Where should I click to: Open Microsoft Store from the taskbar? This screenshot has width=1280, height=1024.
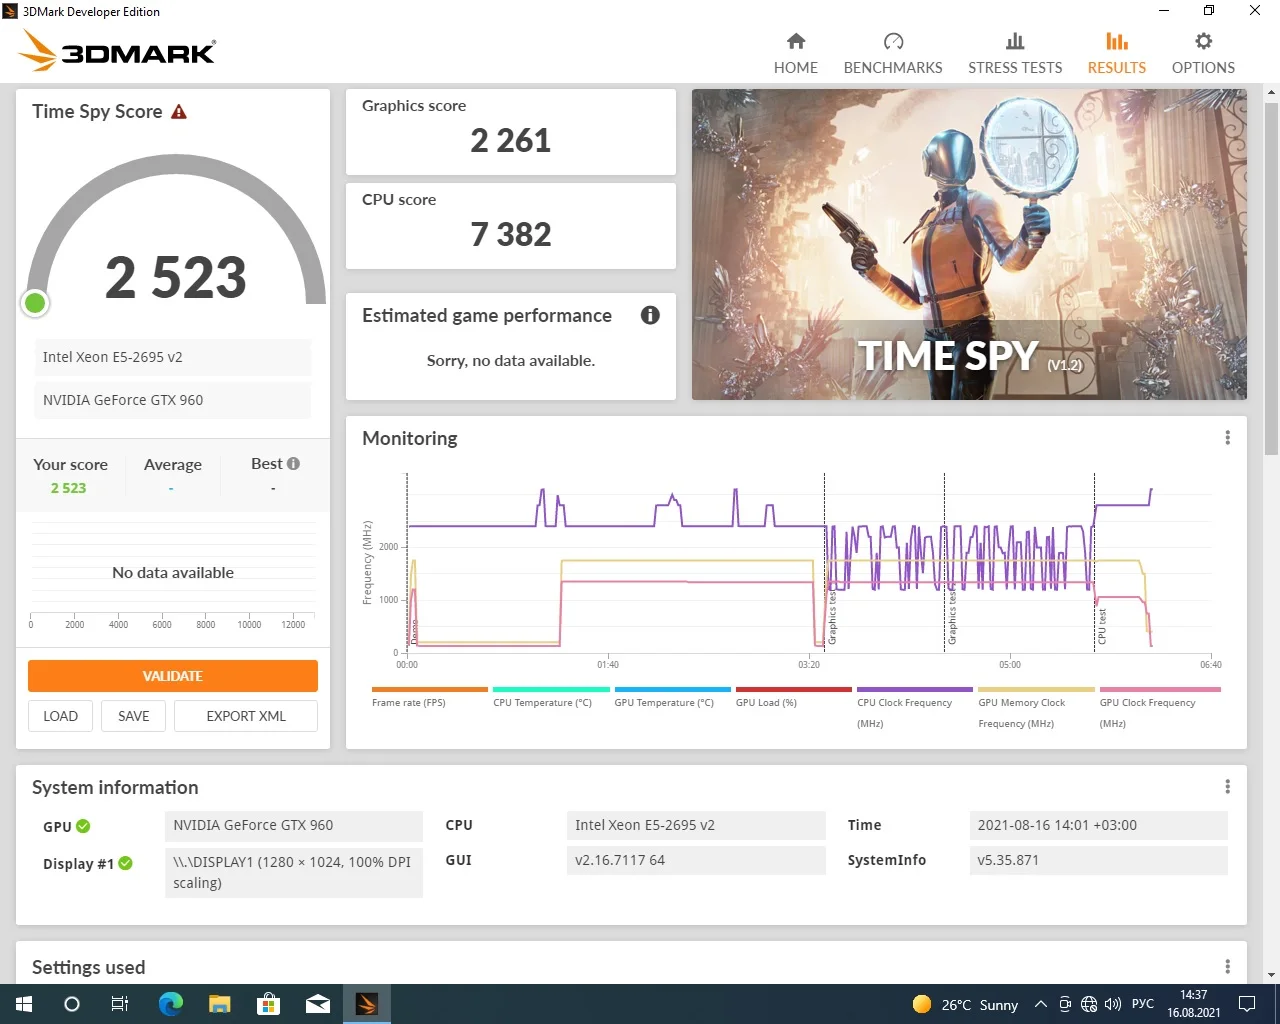(x=268, y=1004)
